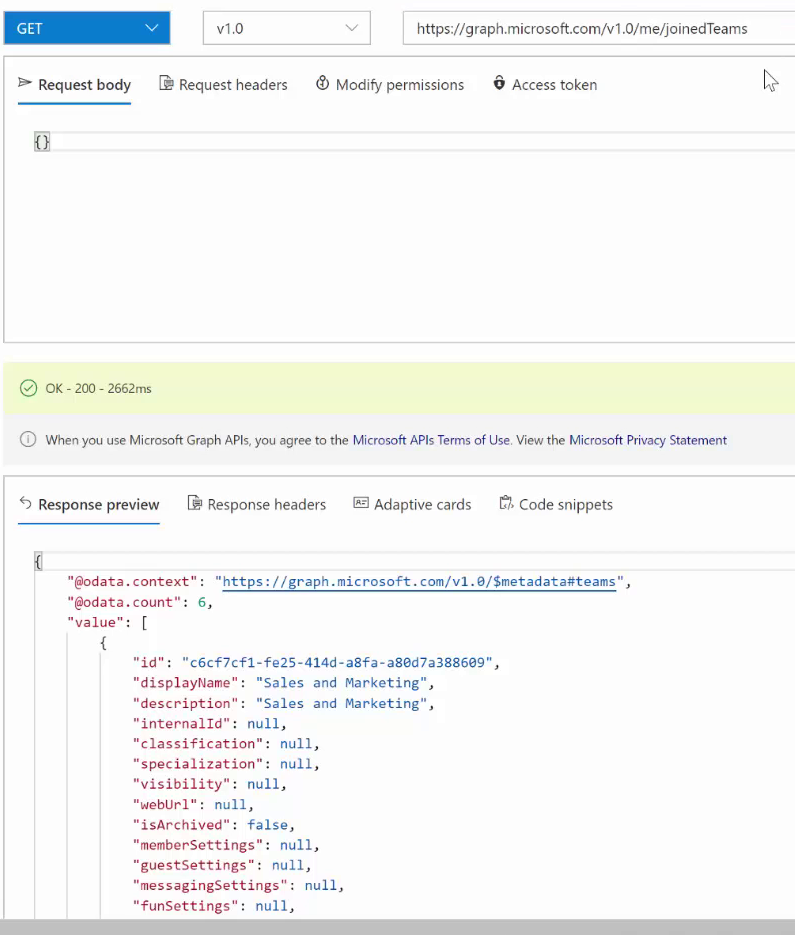Click the "messagingSettings" null line
The image size is (795, 935).
pyautogui.click(x=239, y=886)
